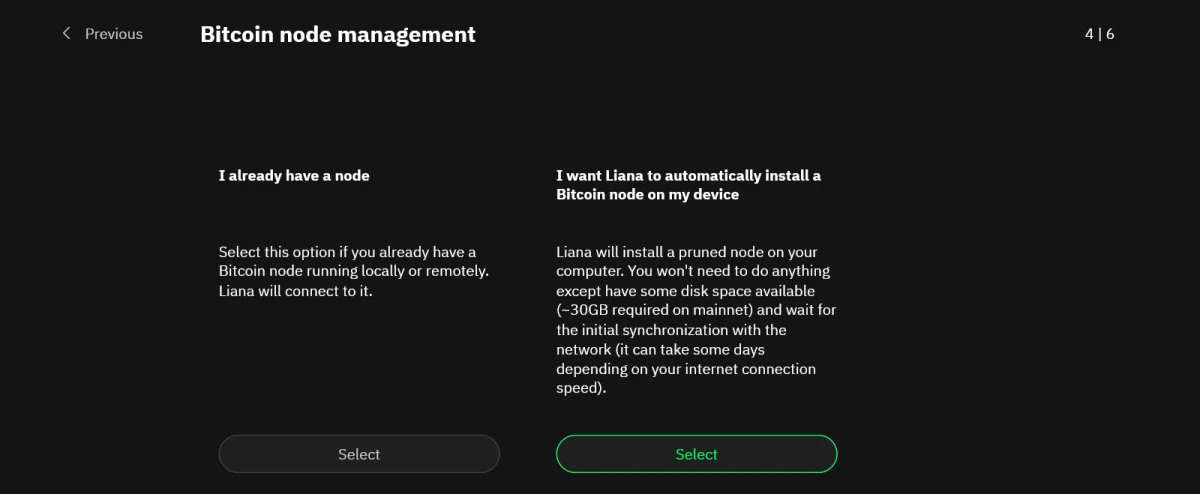Image resolution: width=1200 pixels, height=494 pixels.
Task: Click the "I want Liana to automatically install" heading line
Action: [x=688, y=176]
